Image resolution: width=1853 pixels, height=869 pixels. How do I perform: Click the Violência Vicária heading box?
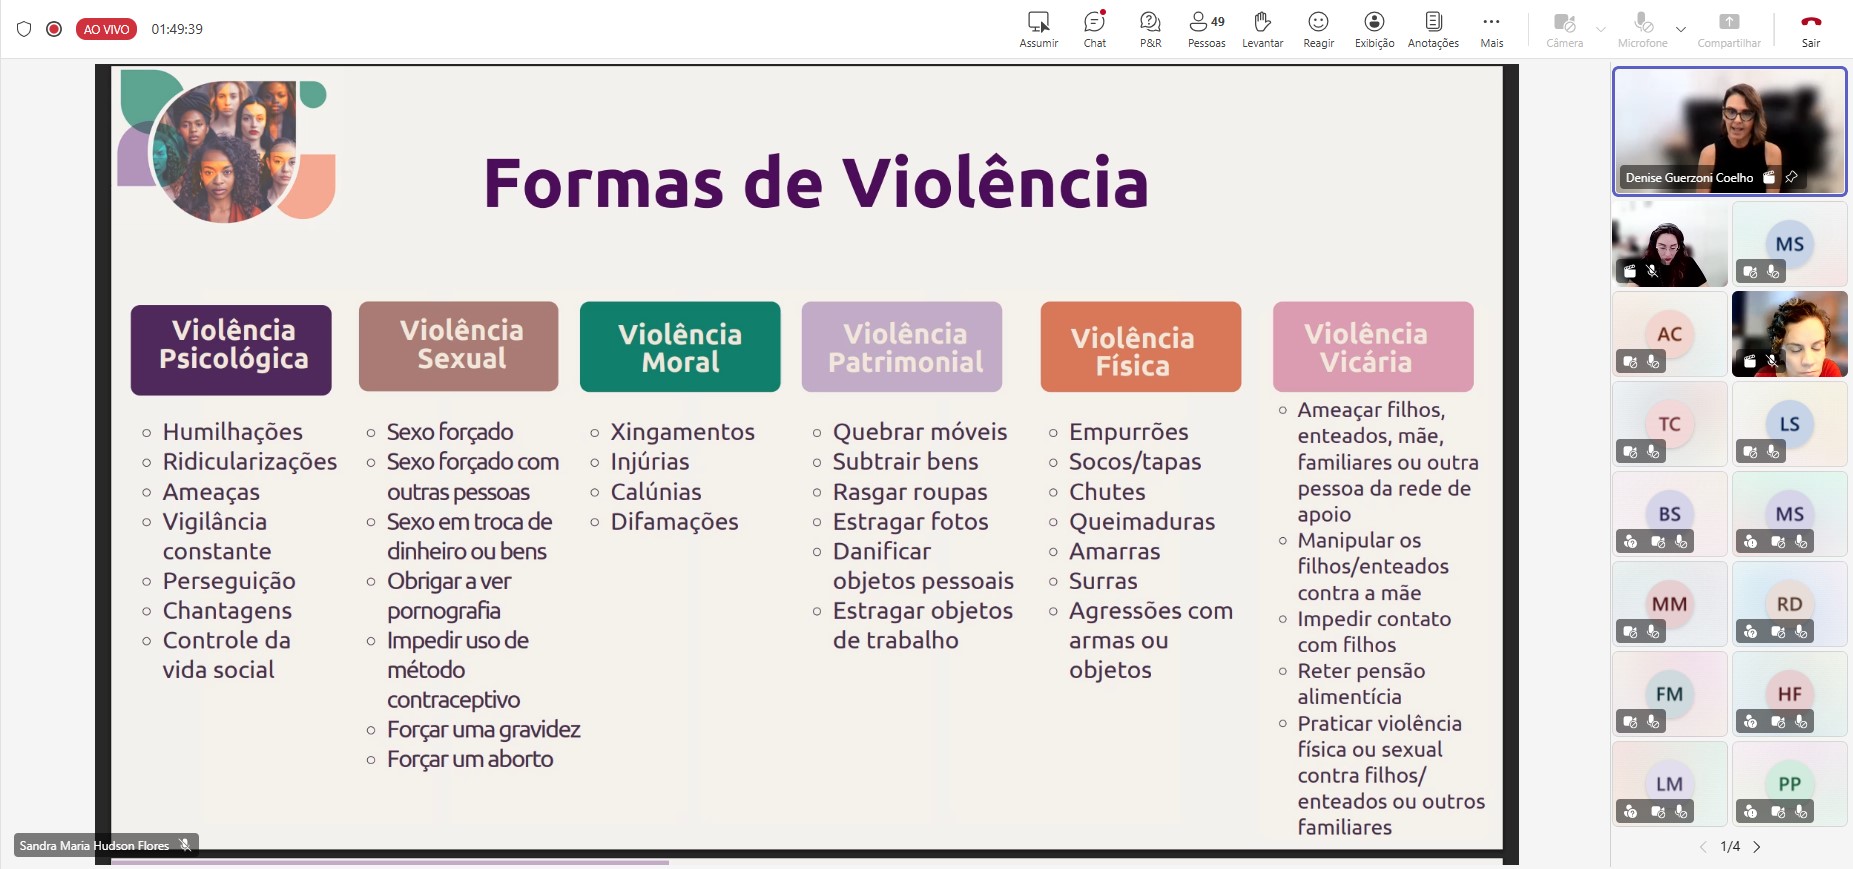click(1373, 347)
